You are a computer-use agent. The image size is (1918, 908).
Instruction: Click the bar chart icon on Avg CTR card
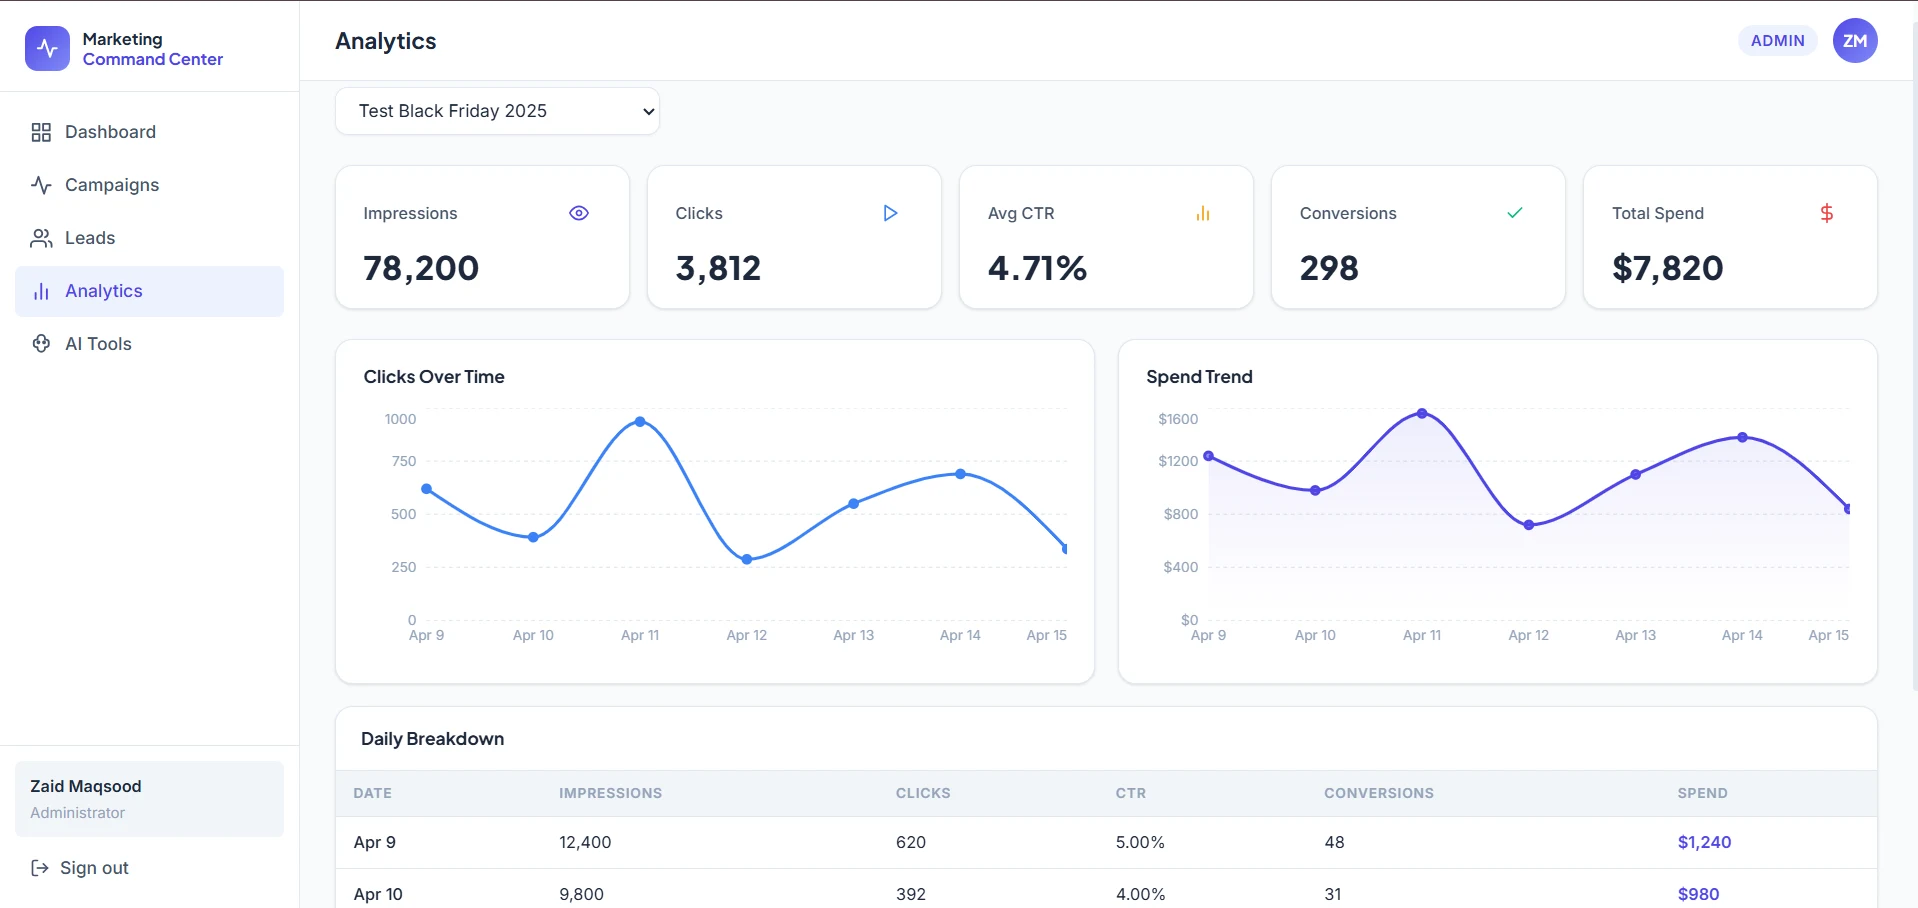[1203, 213]
